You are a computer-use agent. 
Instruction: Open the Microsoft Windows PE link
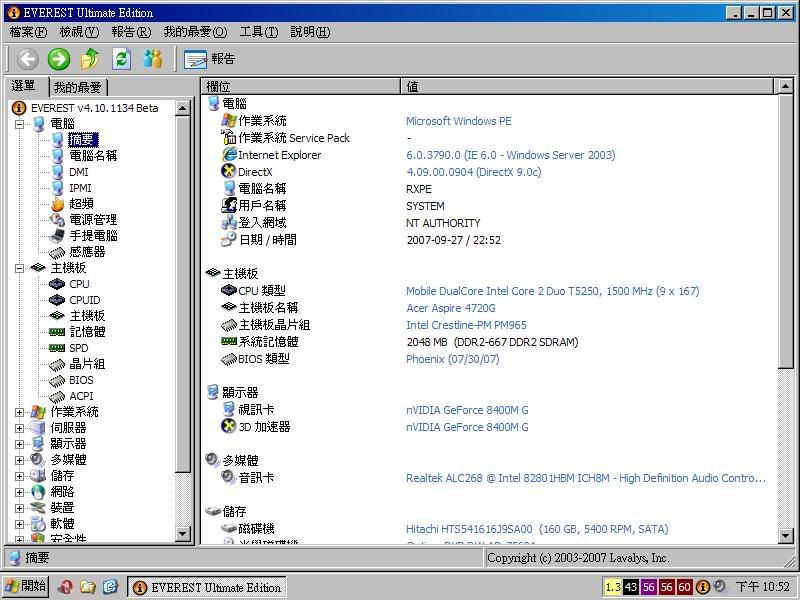coord(458,121)
